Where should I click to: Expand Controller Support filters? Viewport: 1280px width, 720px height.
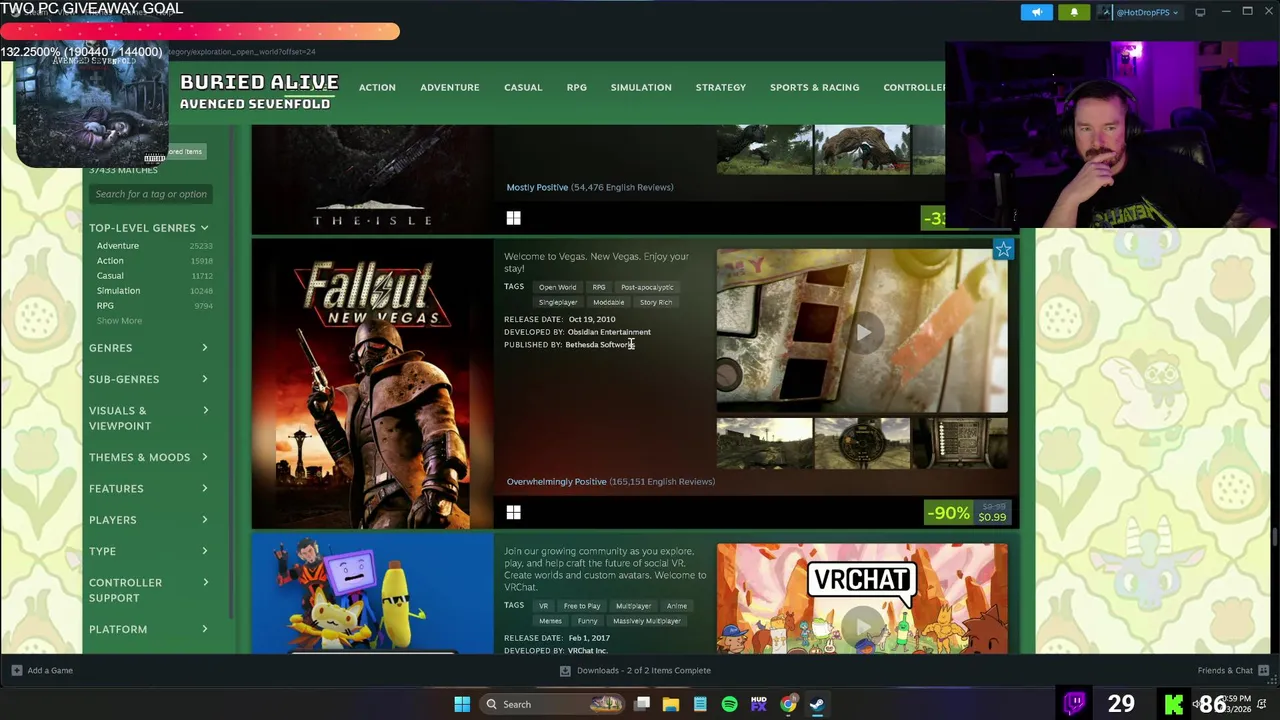pos(148,590)
